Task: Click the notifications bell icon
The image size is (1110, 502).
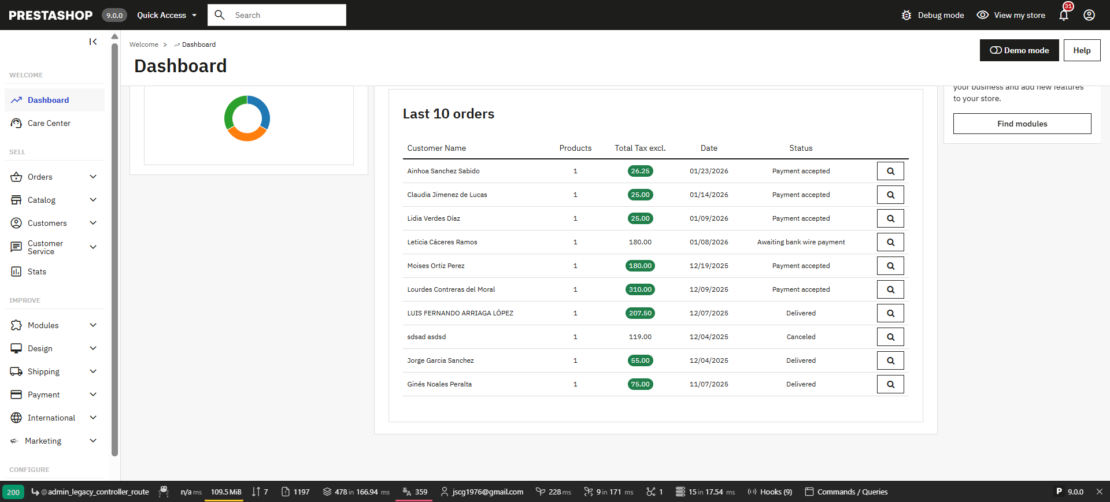Action: click(1064, 15)
